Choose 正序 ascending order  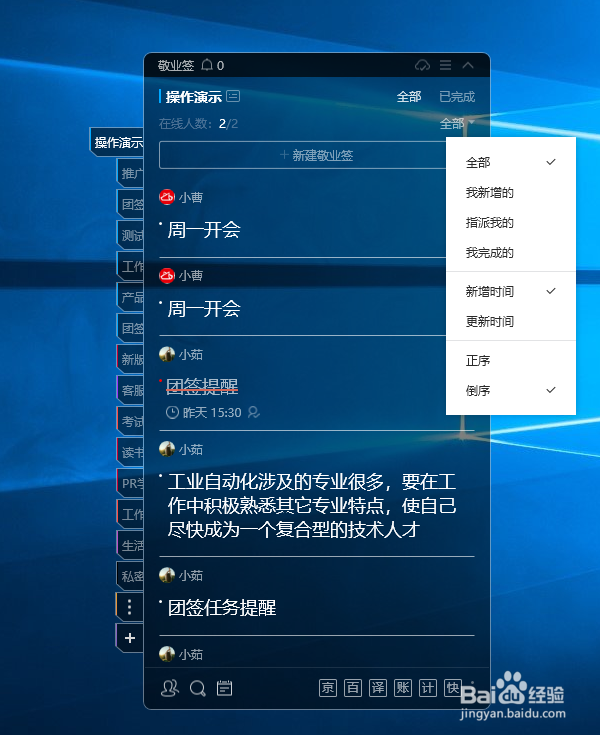[511, 360]
